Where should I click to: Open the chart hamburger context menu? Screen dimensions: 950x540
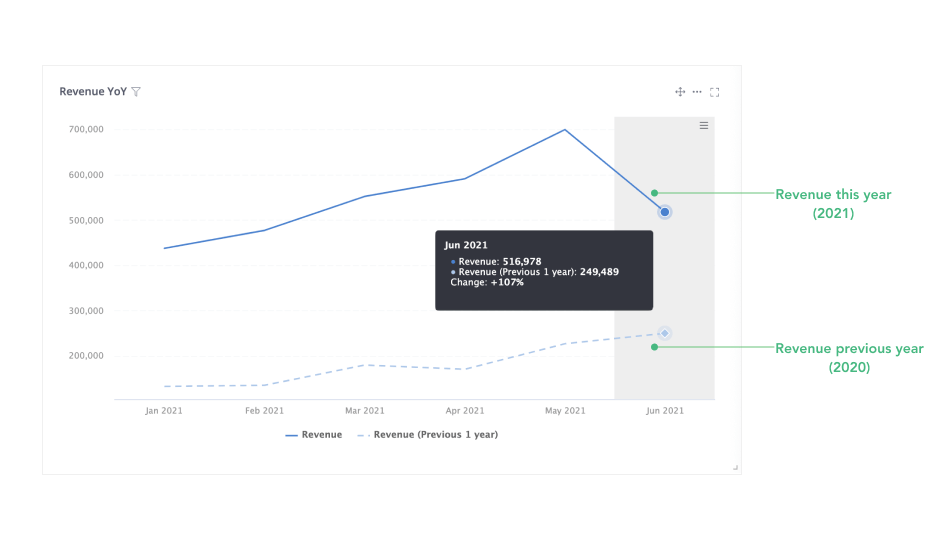(704, 125)
